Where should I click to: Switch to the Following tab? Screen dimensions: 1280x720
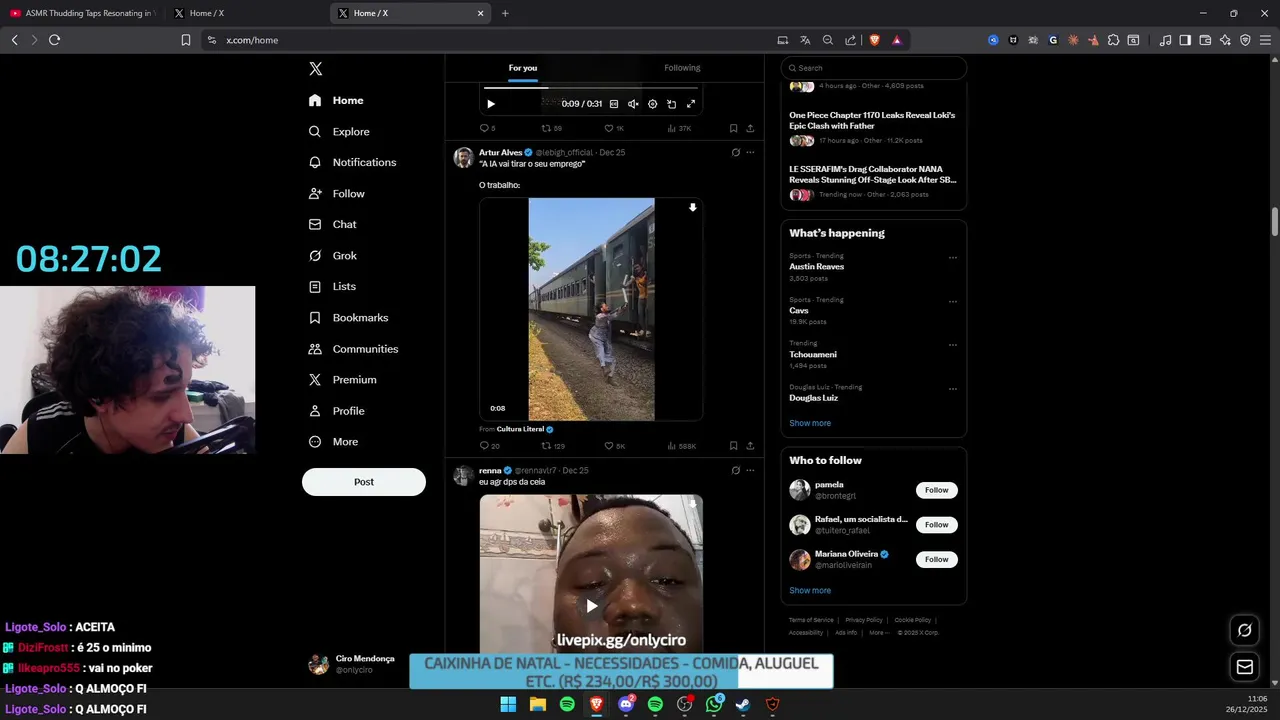682,68
